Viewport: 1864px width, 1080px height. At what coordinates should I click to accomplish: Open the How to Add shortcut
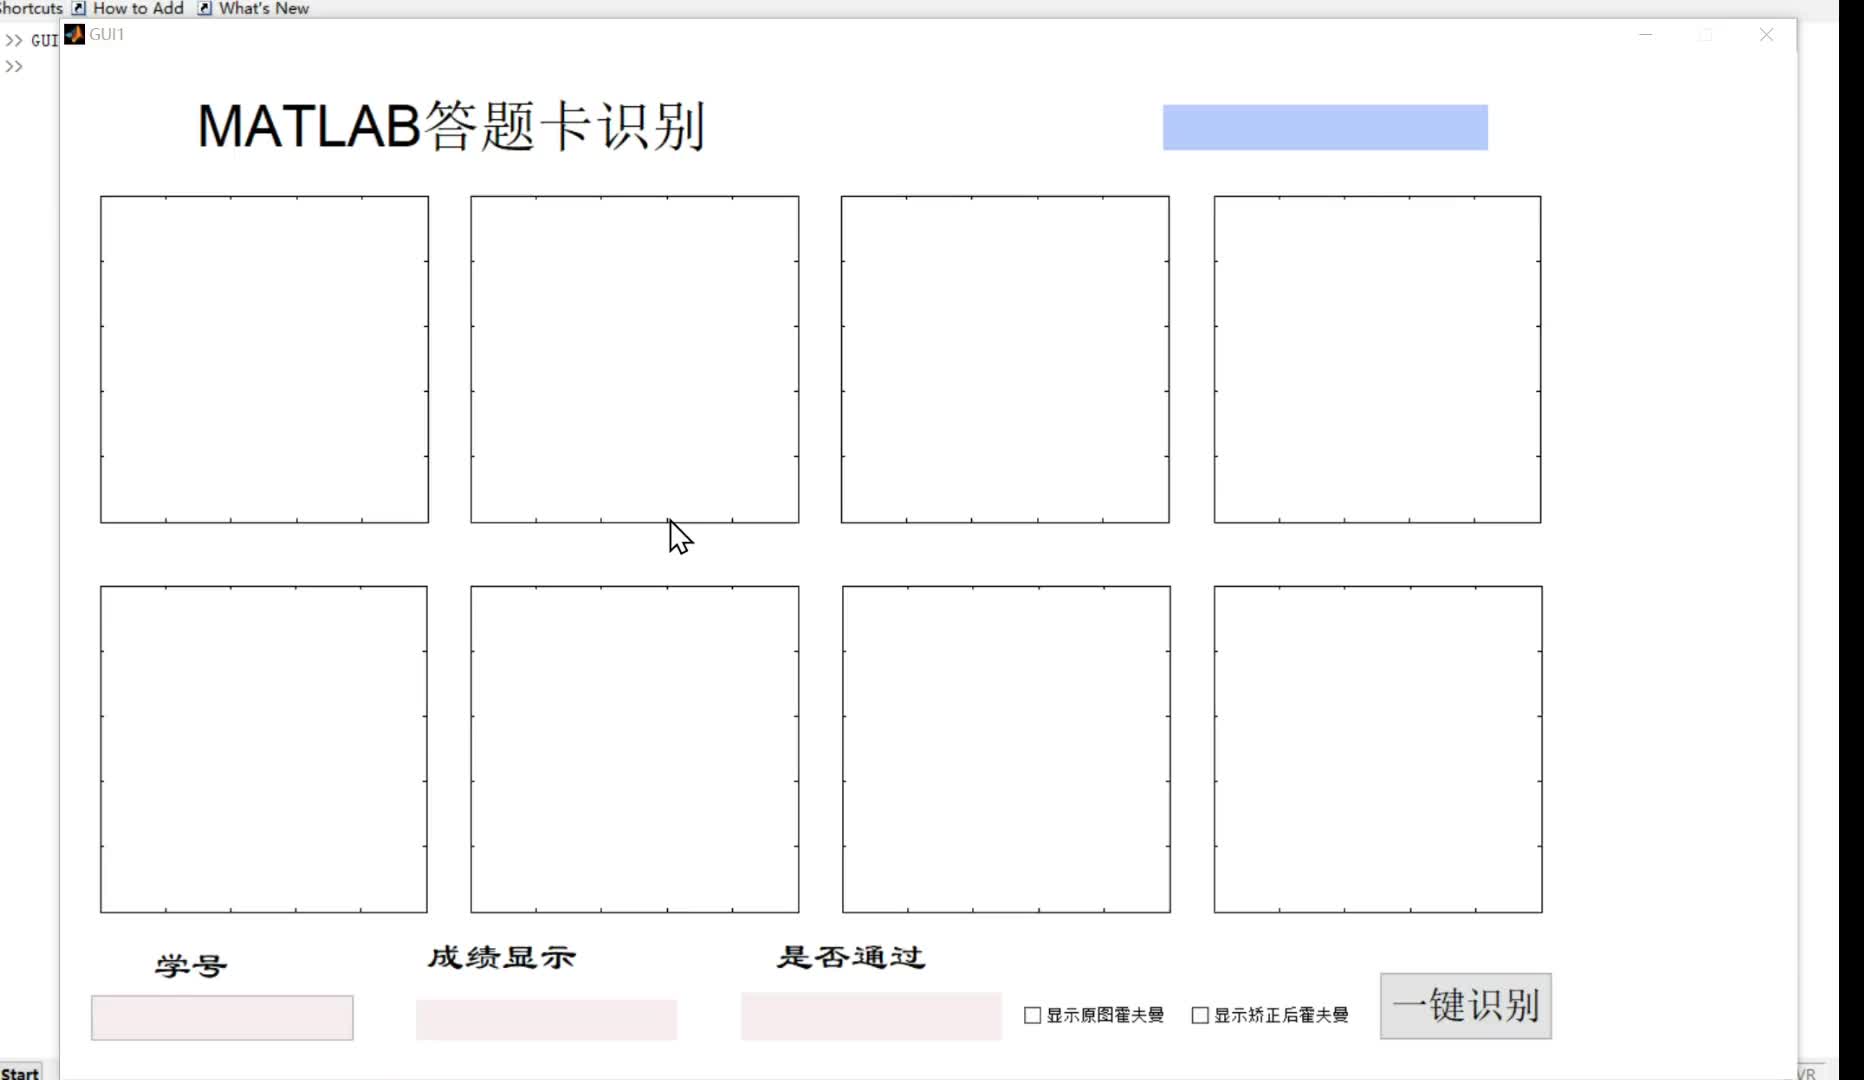tap(128, 8)
